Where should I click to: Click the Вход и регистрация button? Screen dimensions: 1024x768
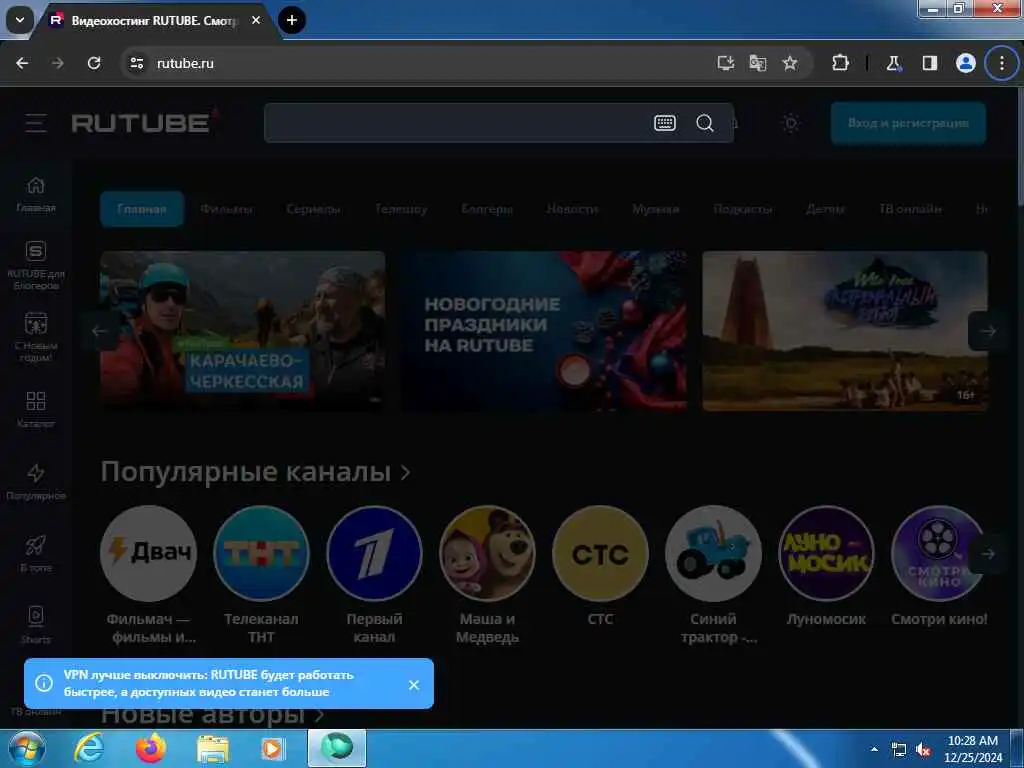pyautogui.click(x=908, y=123)
